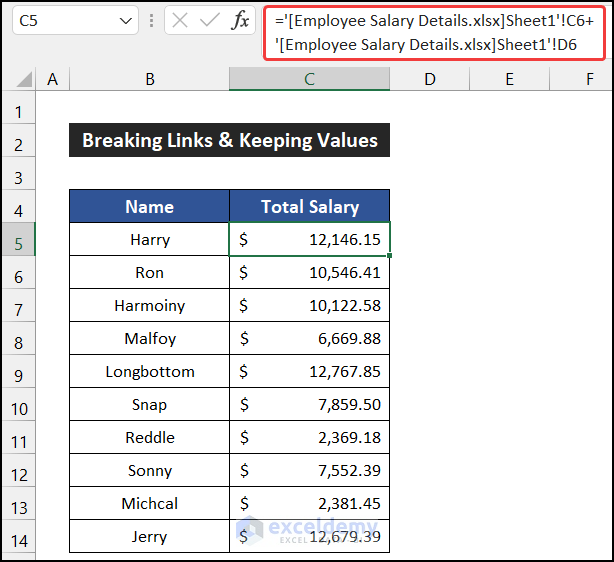Image resolution: width=614 pixels, height=562 pixels.
Task: Select row 5 header
Action: (19, 240)
